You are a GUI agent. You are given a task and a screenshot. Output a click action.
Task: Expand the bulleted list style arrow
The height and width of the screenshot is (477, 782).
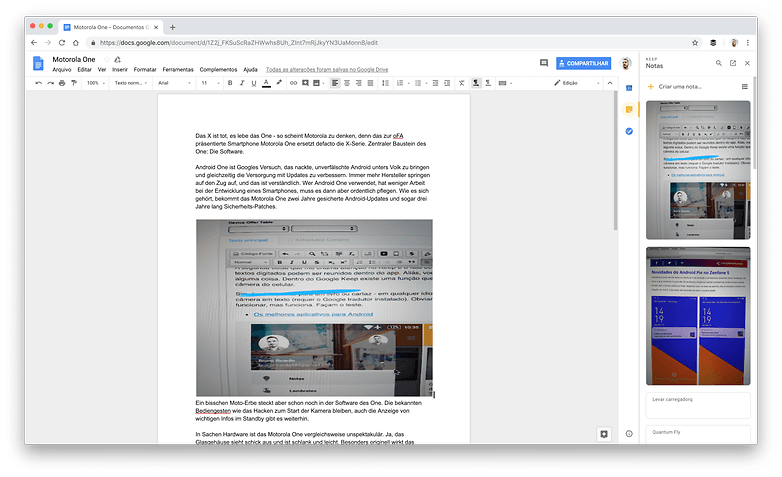coord(426,83)
